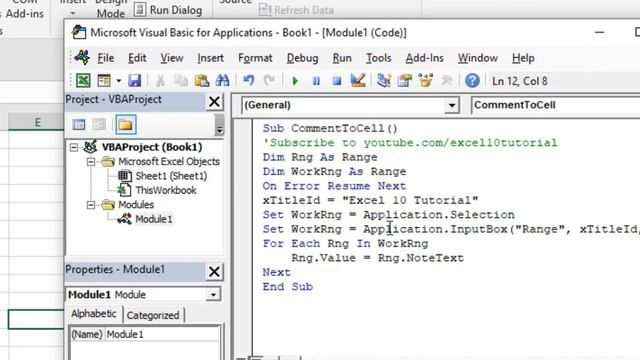Open the Tools menu
This screenshot has height=360, width=640.
pyautogui.click(x=378, y=58)
